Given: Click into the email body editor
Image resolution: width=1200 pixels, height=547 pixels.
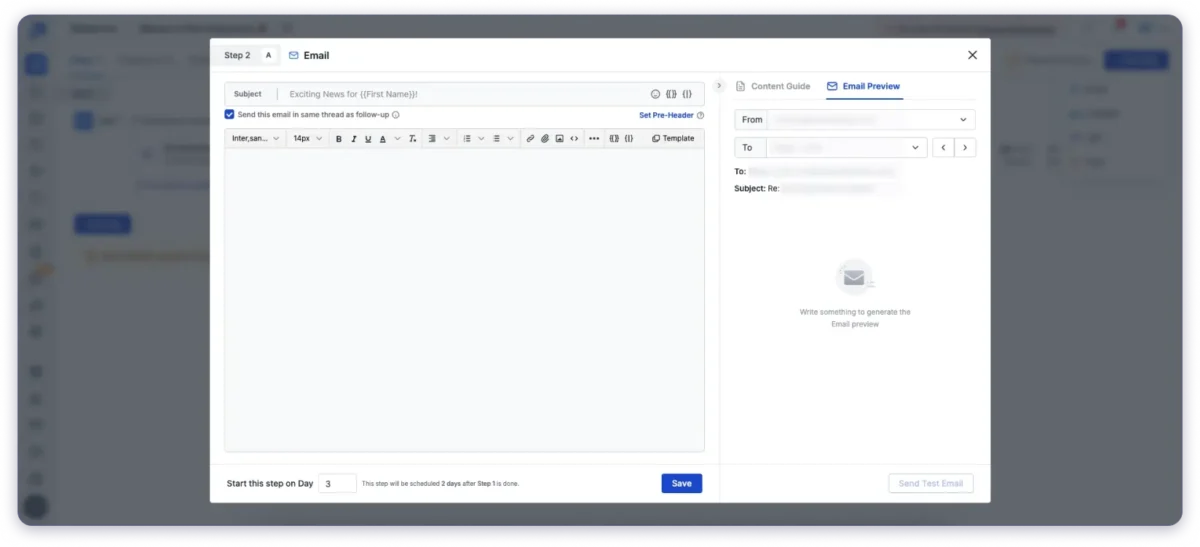Looking at the screenshot, I should click(x=465, y=300).
